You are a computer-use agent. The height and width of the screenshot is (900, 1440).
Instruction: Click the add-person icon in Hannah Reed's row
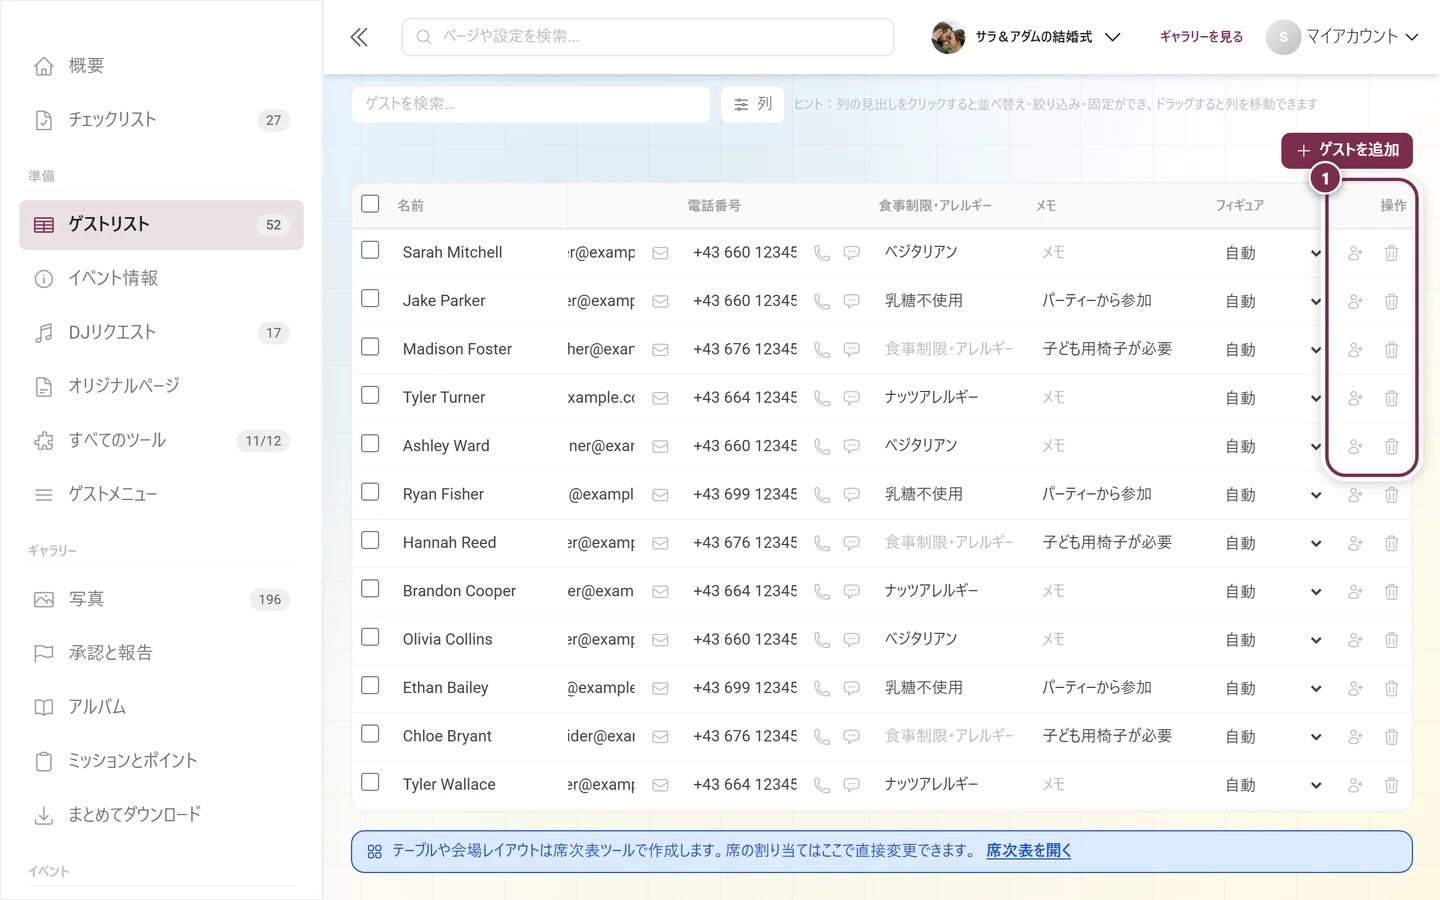(1355, 543)
